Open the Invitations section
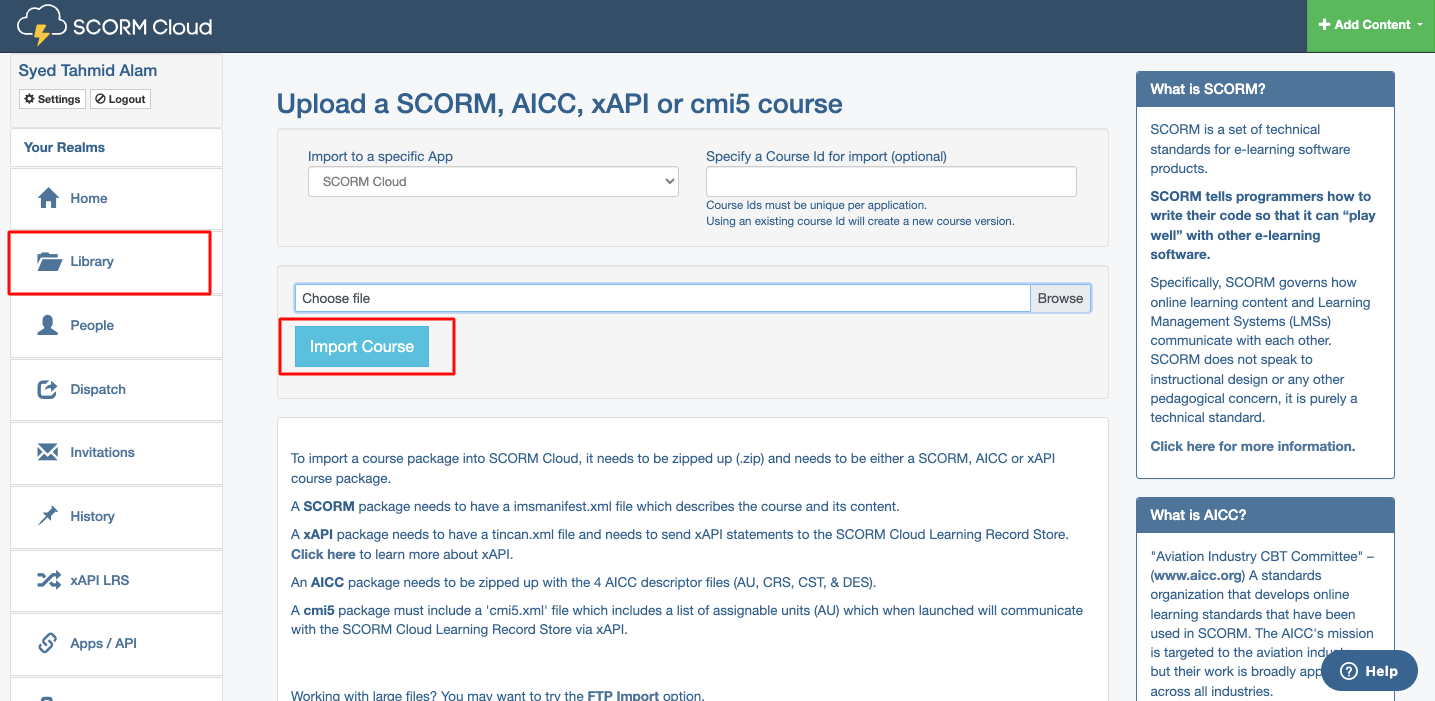Screen dimensions: 1435x701 pyautogui.click(x=116, y=452)
